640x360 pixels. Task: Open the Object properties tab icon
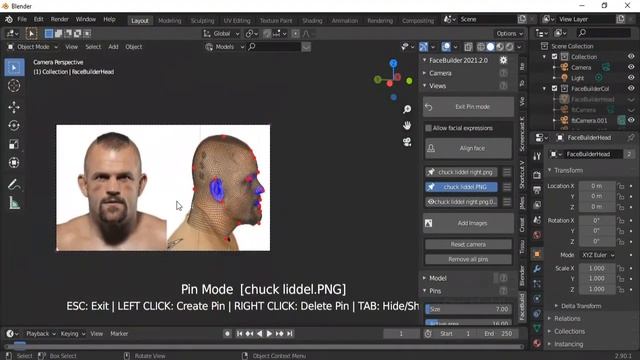(x=537, y=254)
